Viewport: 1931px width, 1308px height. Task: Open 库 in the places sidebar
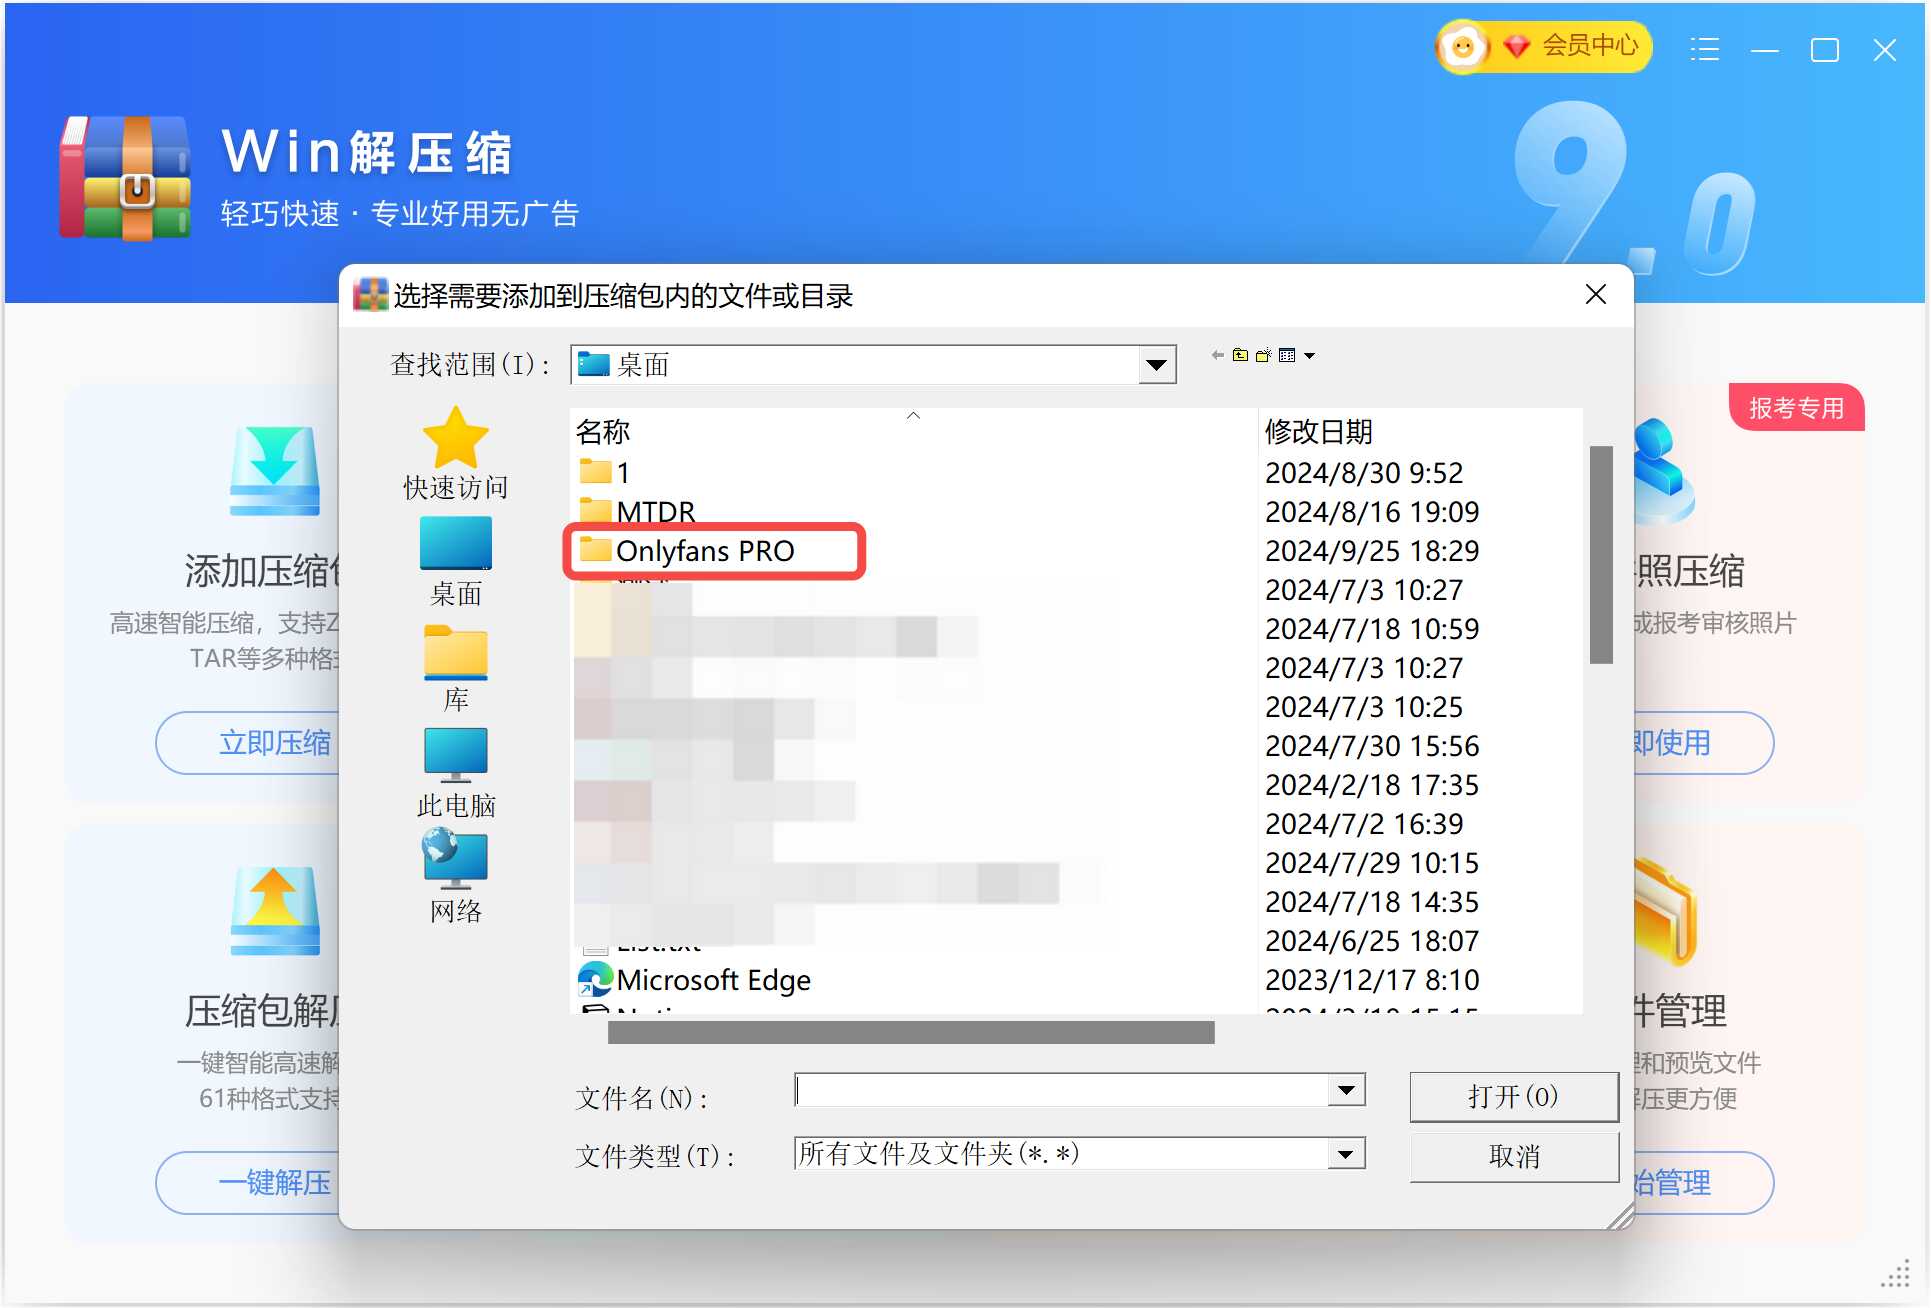pos(456,668)
